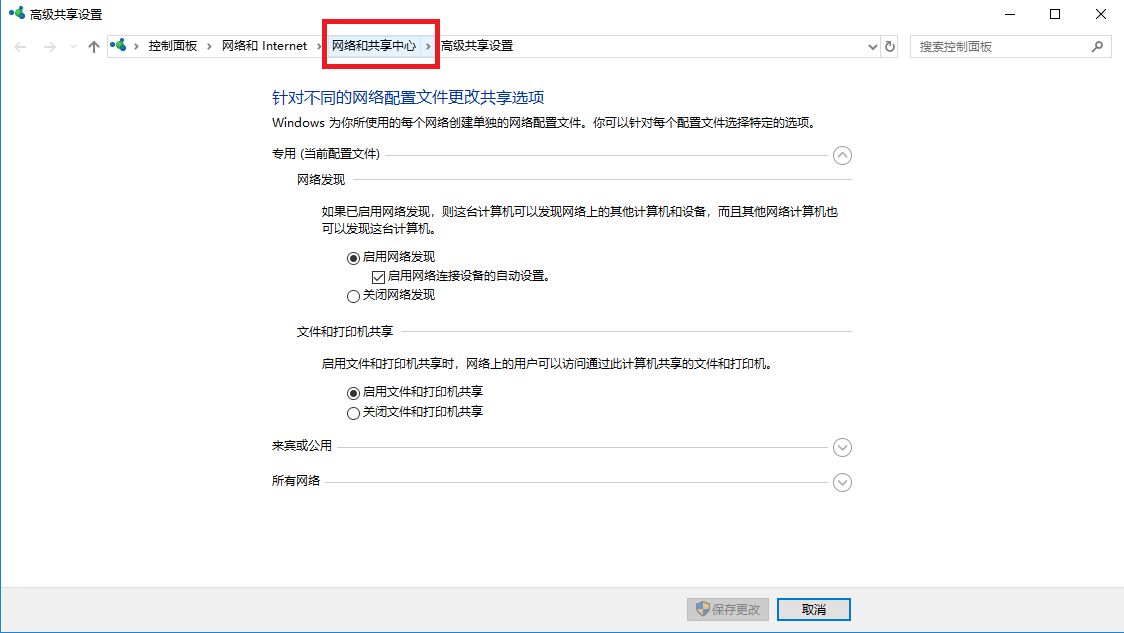Collapse the 专用 profile section
This screenshot has height=633, width=1124.
click(842, 156)
